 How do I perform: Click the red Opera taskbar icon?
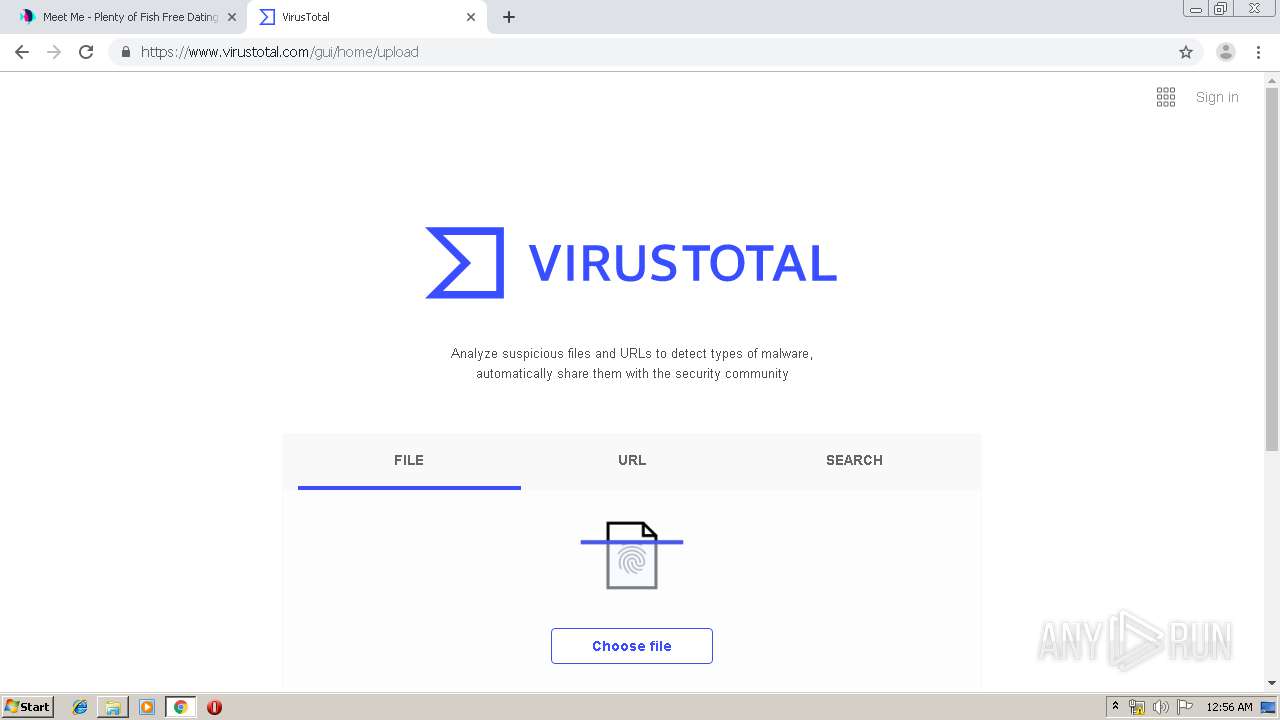pos(214,707)
